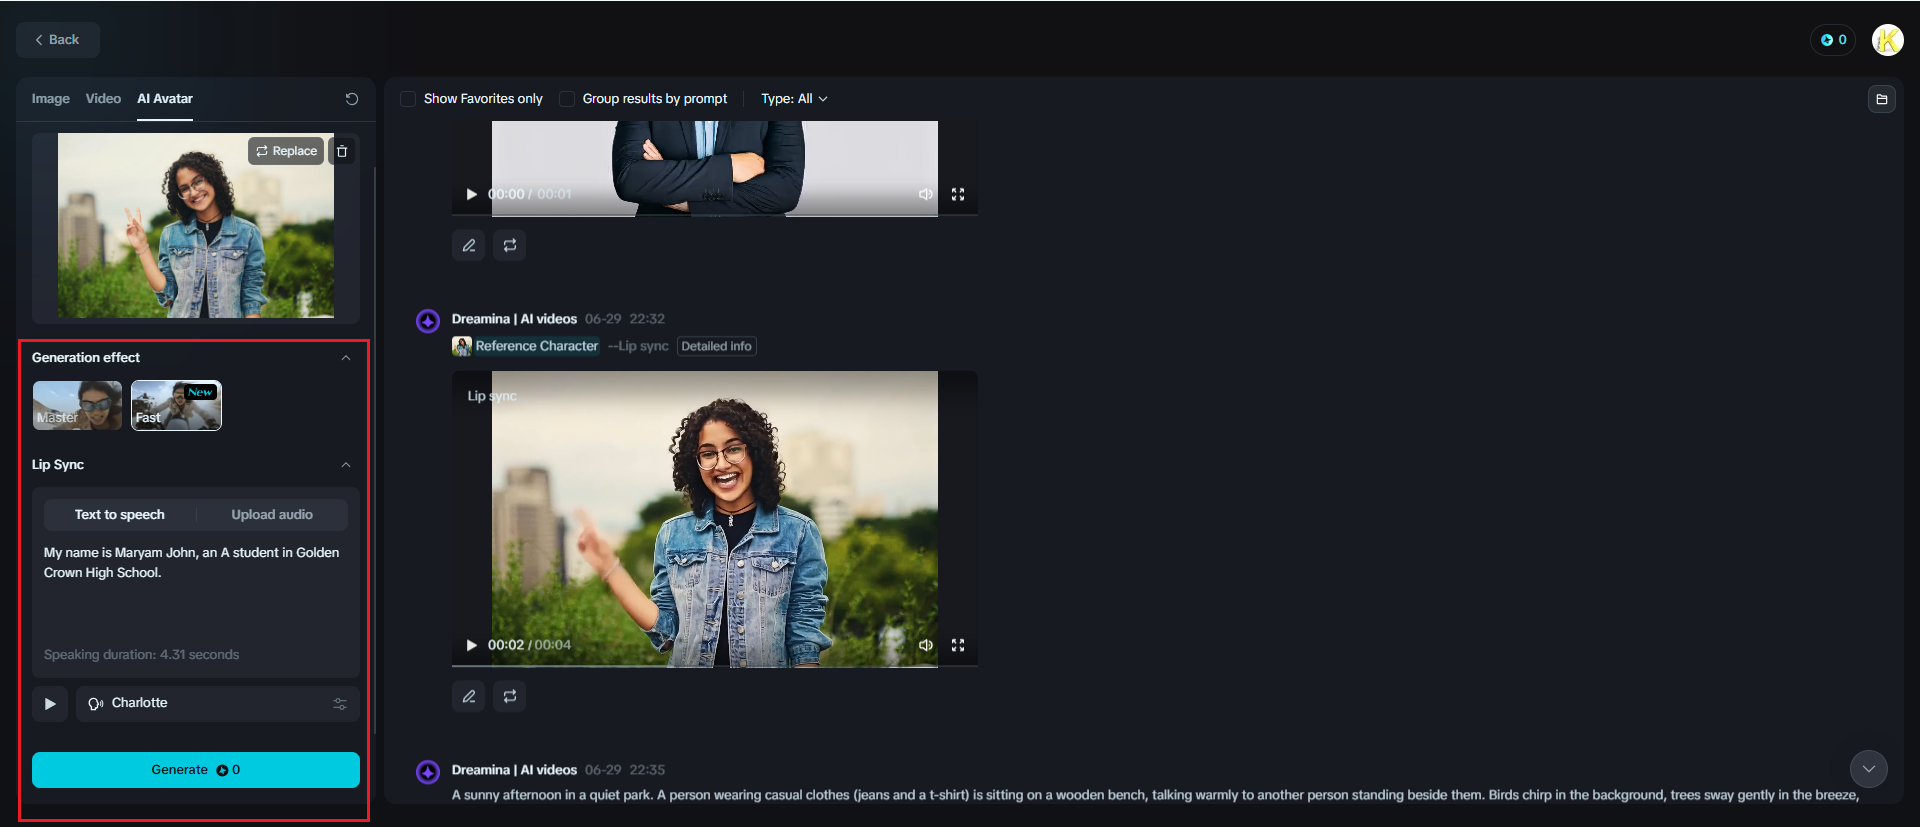Choose the Master generation effect
The height and width of the screenshot is (827, 1920).
tap(77, 405)
